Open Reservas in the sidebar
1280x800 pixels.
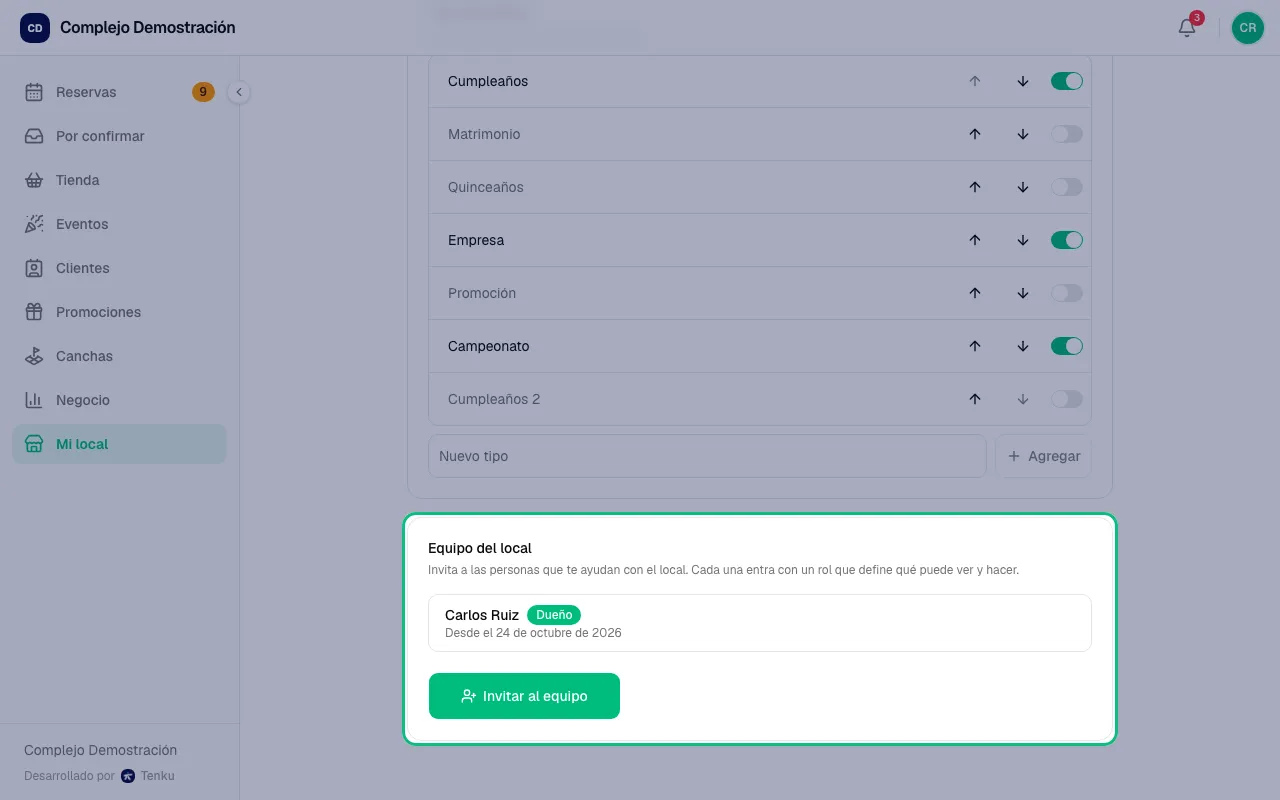119,92
